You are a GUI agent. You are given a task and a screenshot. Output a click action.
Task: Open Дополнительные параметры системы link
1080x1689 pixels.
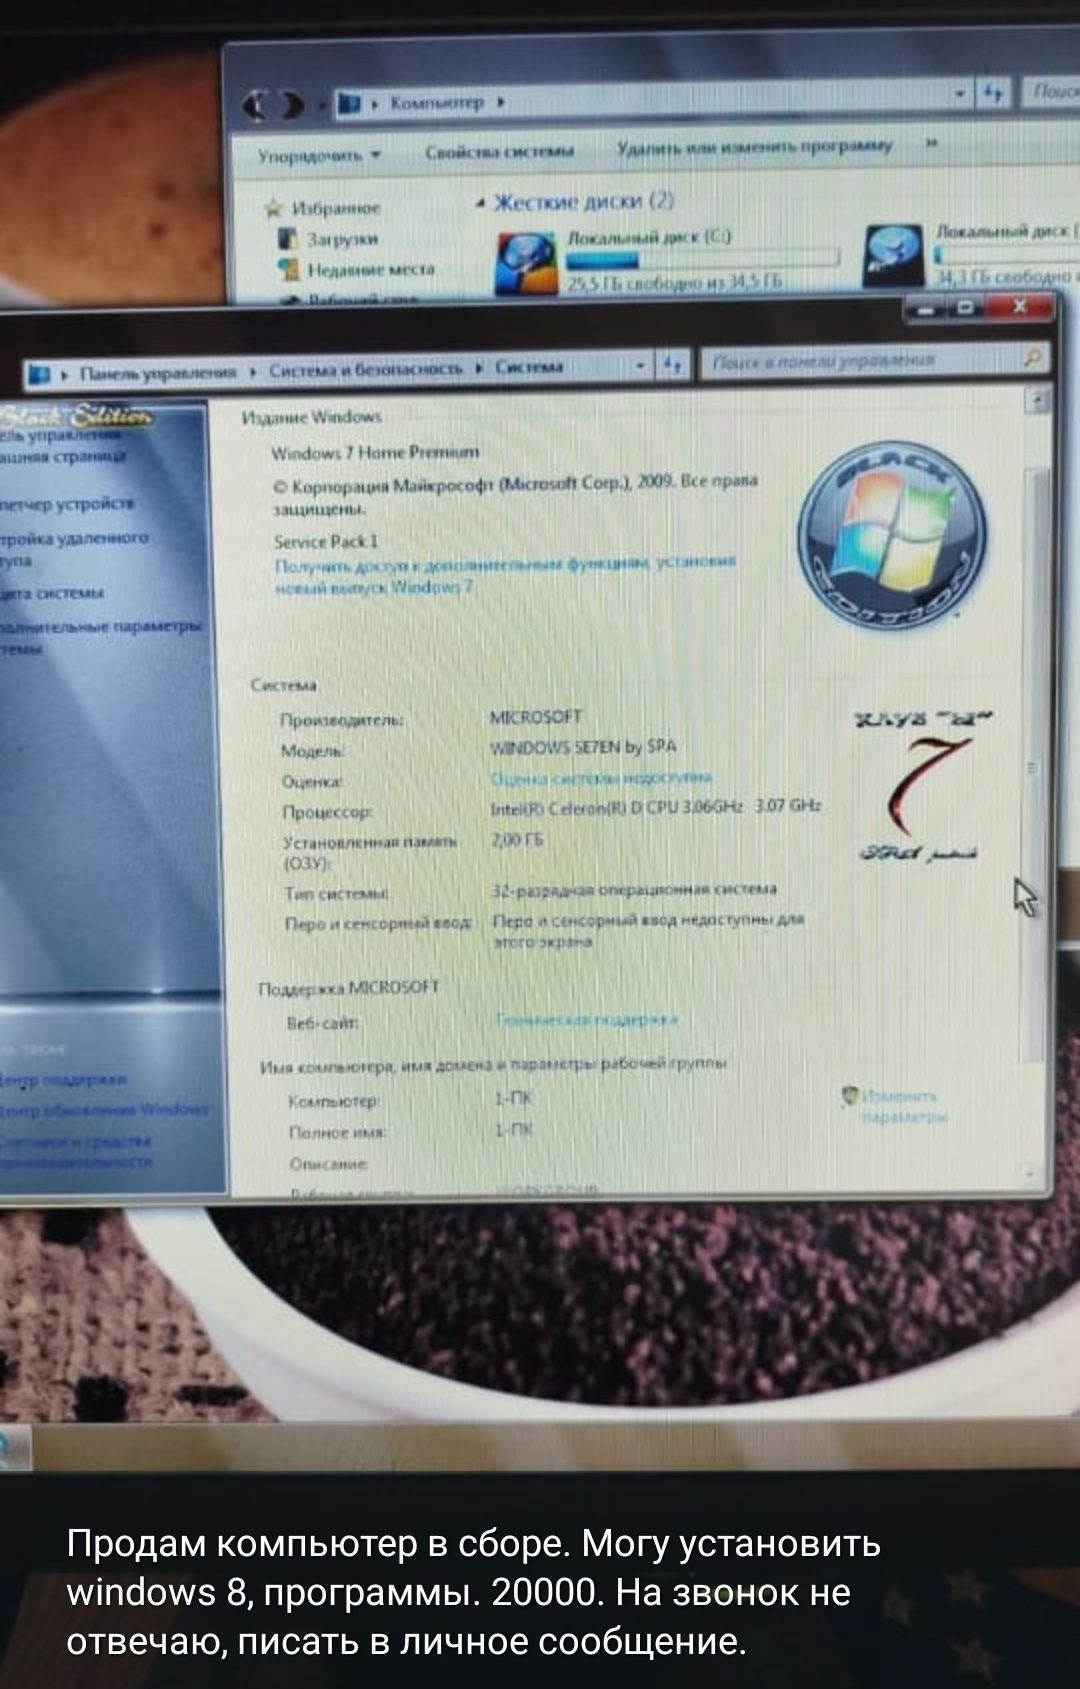tap(101, 637)
